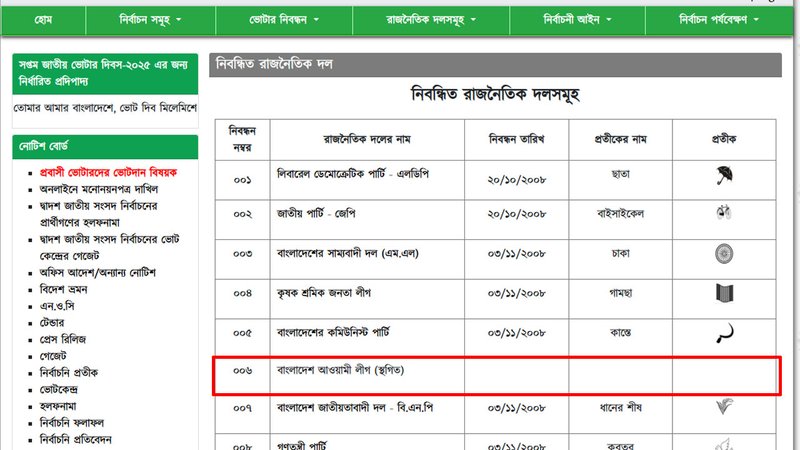Open the ভোটকেন্দ্র sidebar link
Image resolution: width=800 pixels, height=450 pixels.
click(65, 388)
